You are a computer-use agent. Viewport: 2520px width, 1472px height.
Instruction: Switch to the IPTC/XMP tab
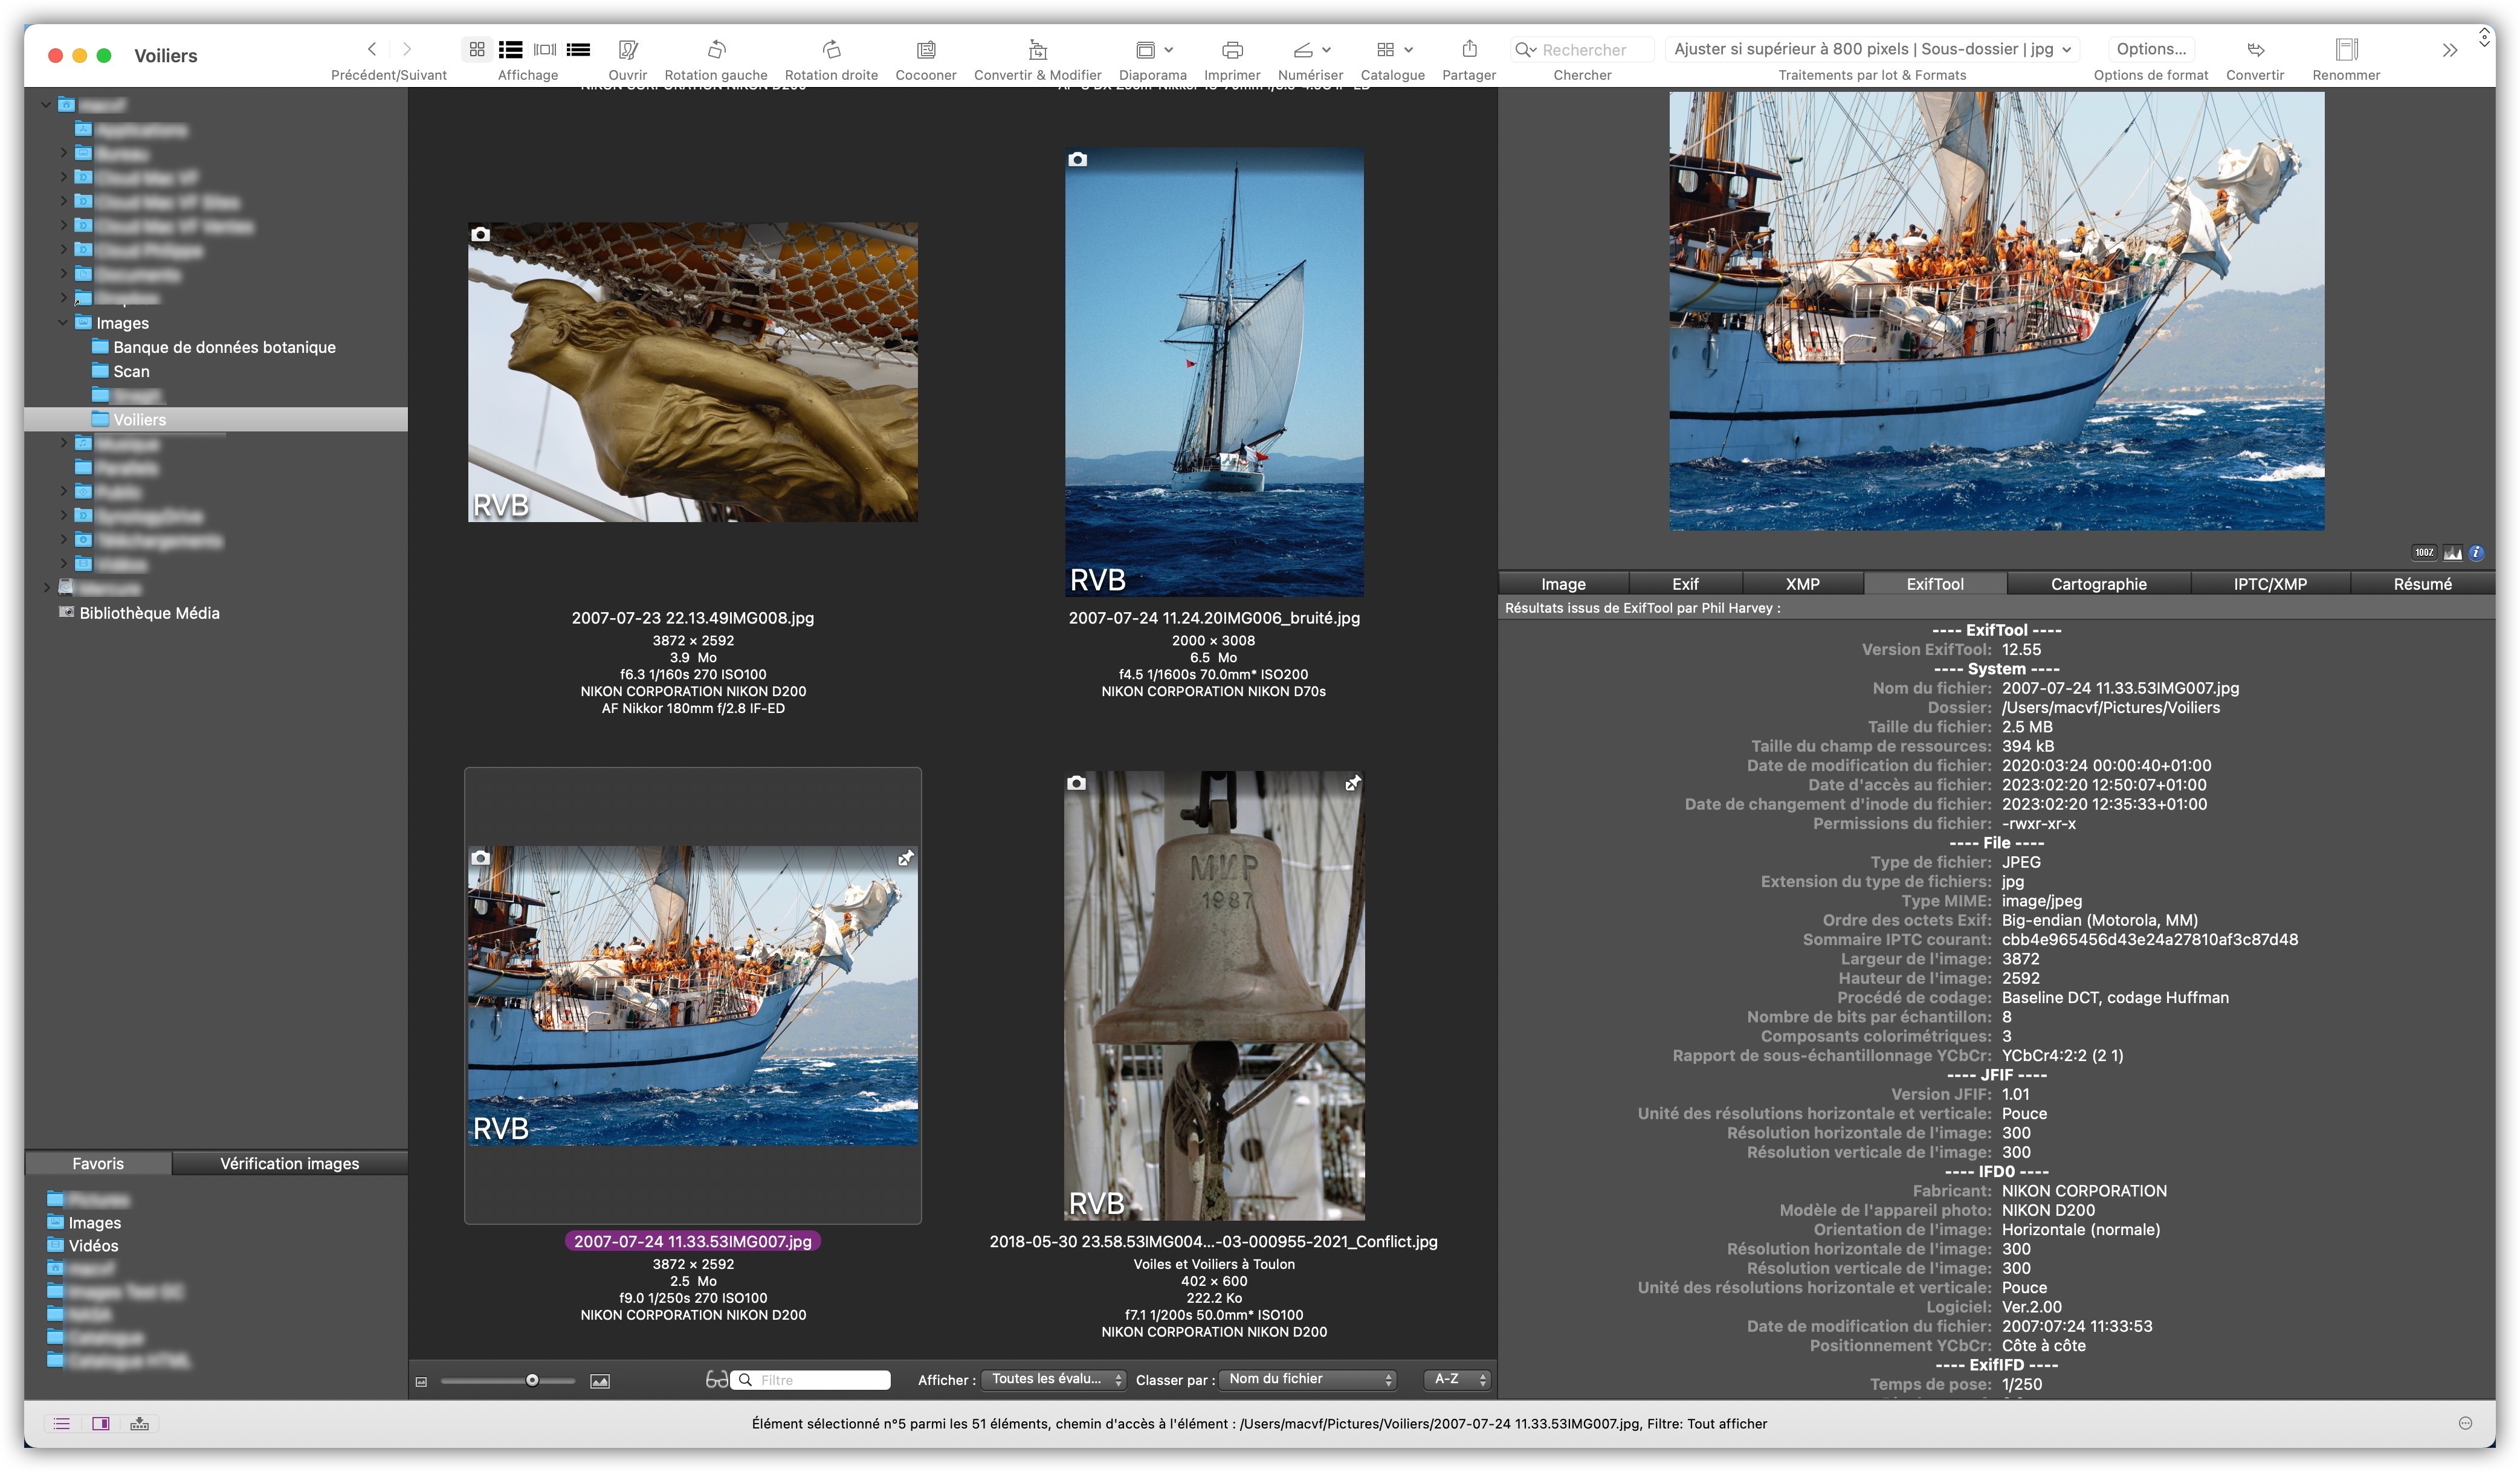point(2270,584)
